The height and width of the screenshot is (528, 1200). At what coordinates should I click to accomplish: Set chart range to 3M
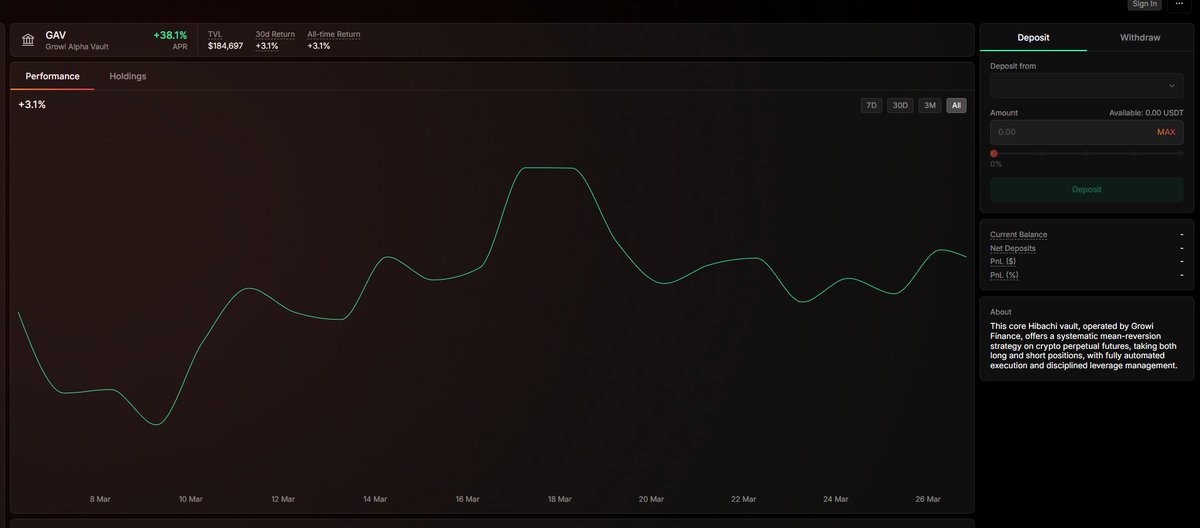pos(930,105)
